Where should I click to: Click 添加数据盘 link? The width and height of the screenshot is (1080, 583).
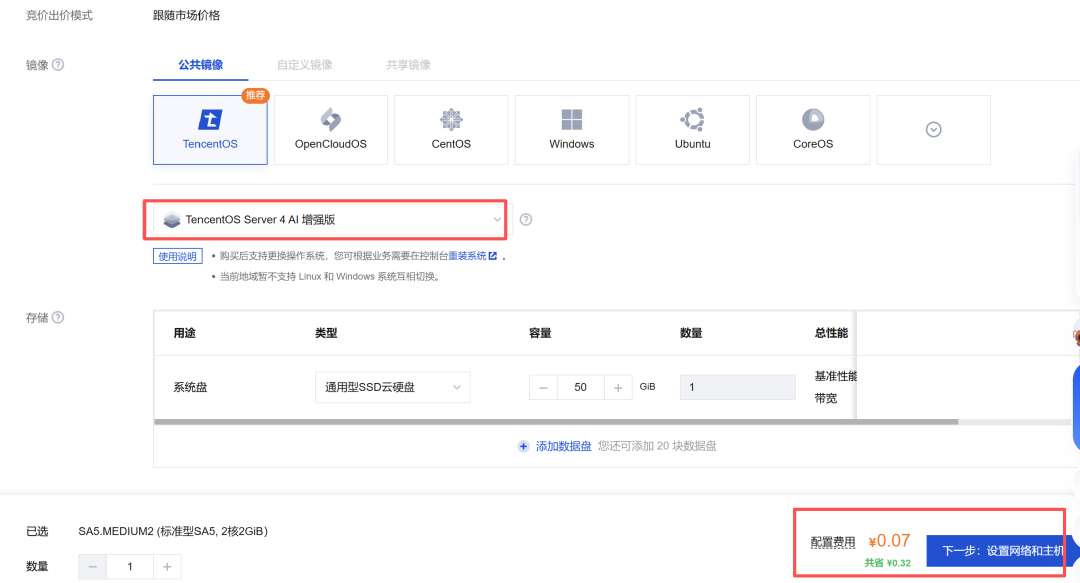[x=563, y=447]
